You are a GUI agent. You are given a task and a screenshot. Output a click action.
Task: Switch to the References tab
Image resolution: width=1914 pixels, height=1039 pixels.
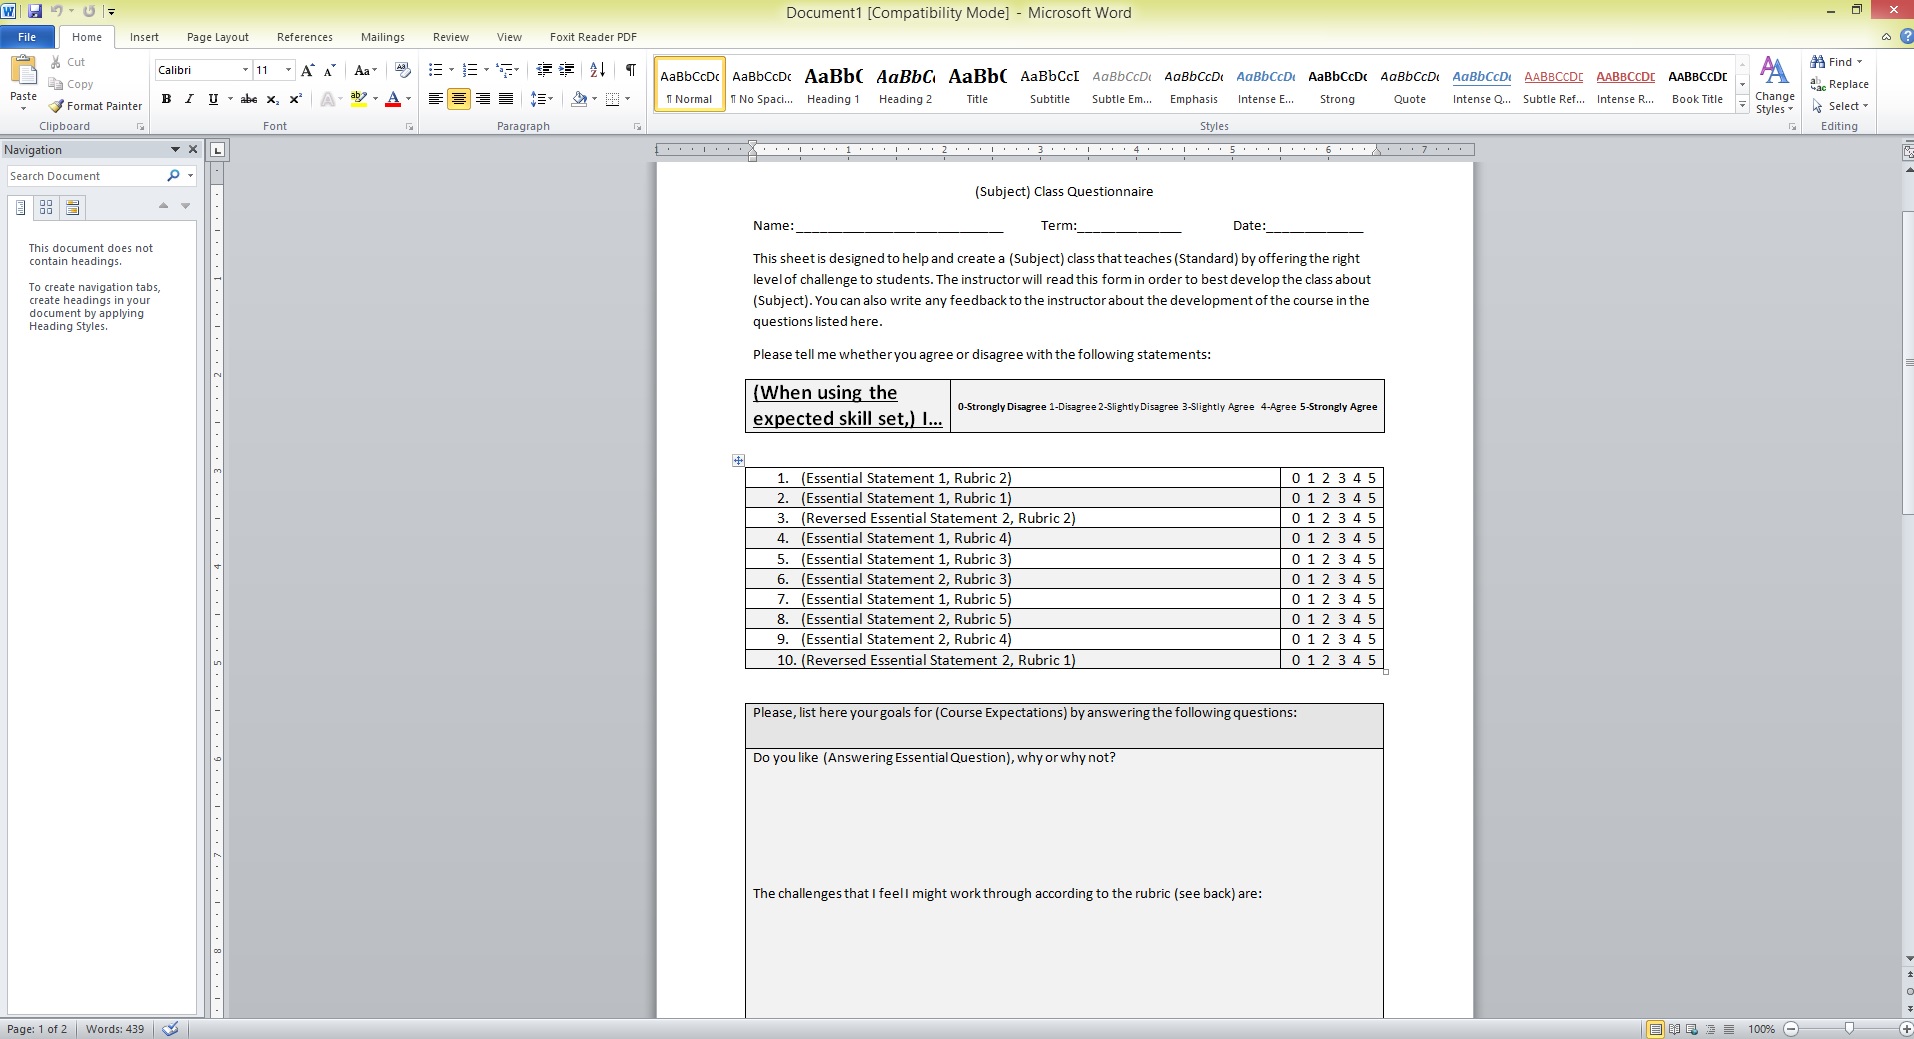pyautogui.click(x=304, y=37)
